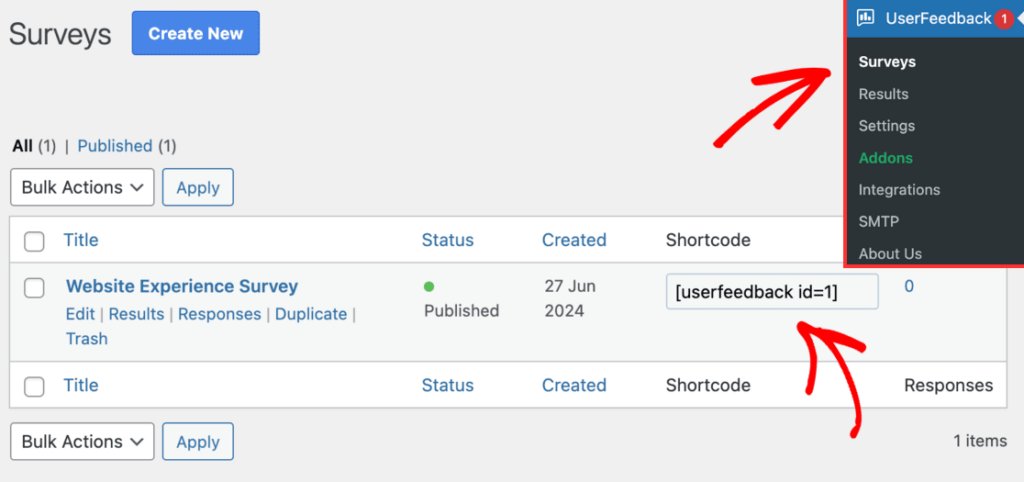
Task: Click the Duplicate row action link
Action: coord(311,314)
